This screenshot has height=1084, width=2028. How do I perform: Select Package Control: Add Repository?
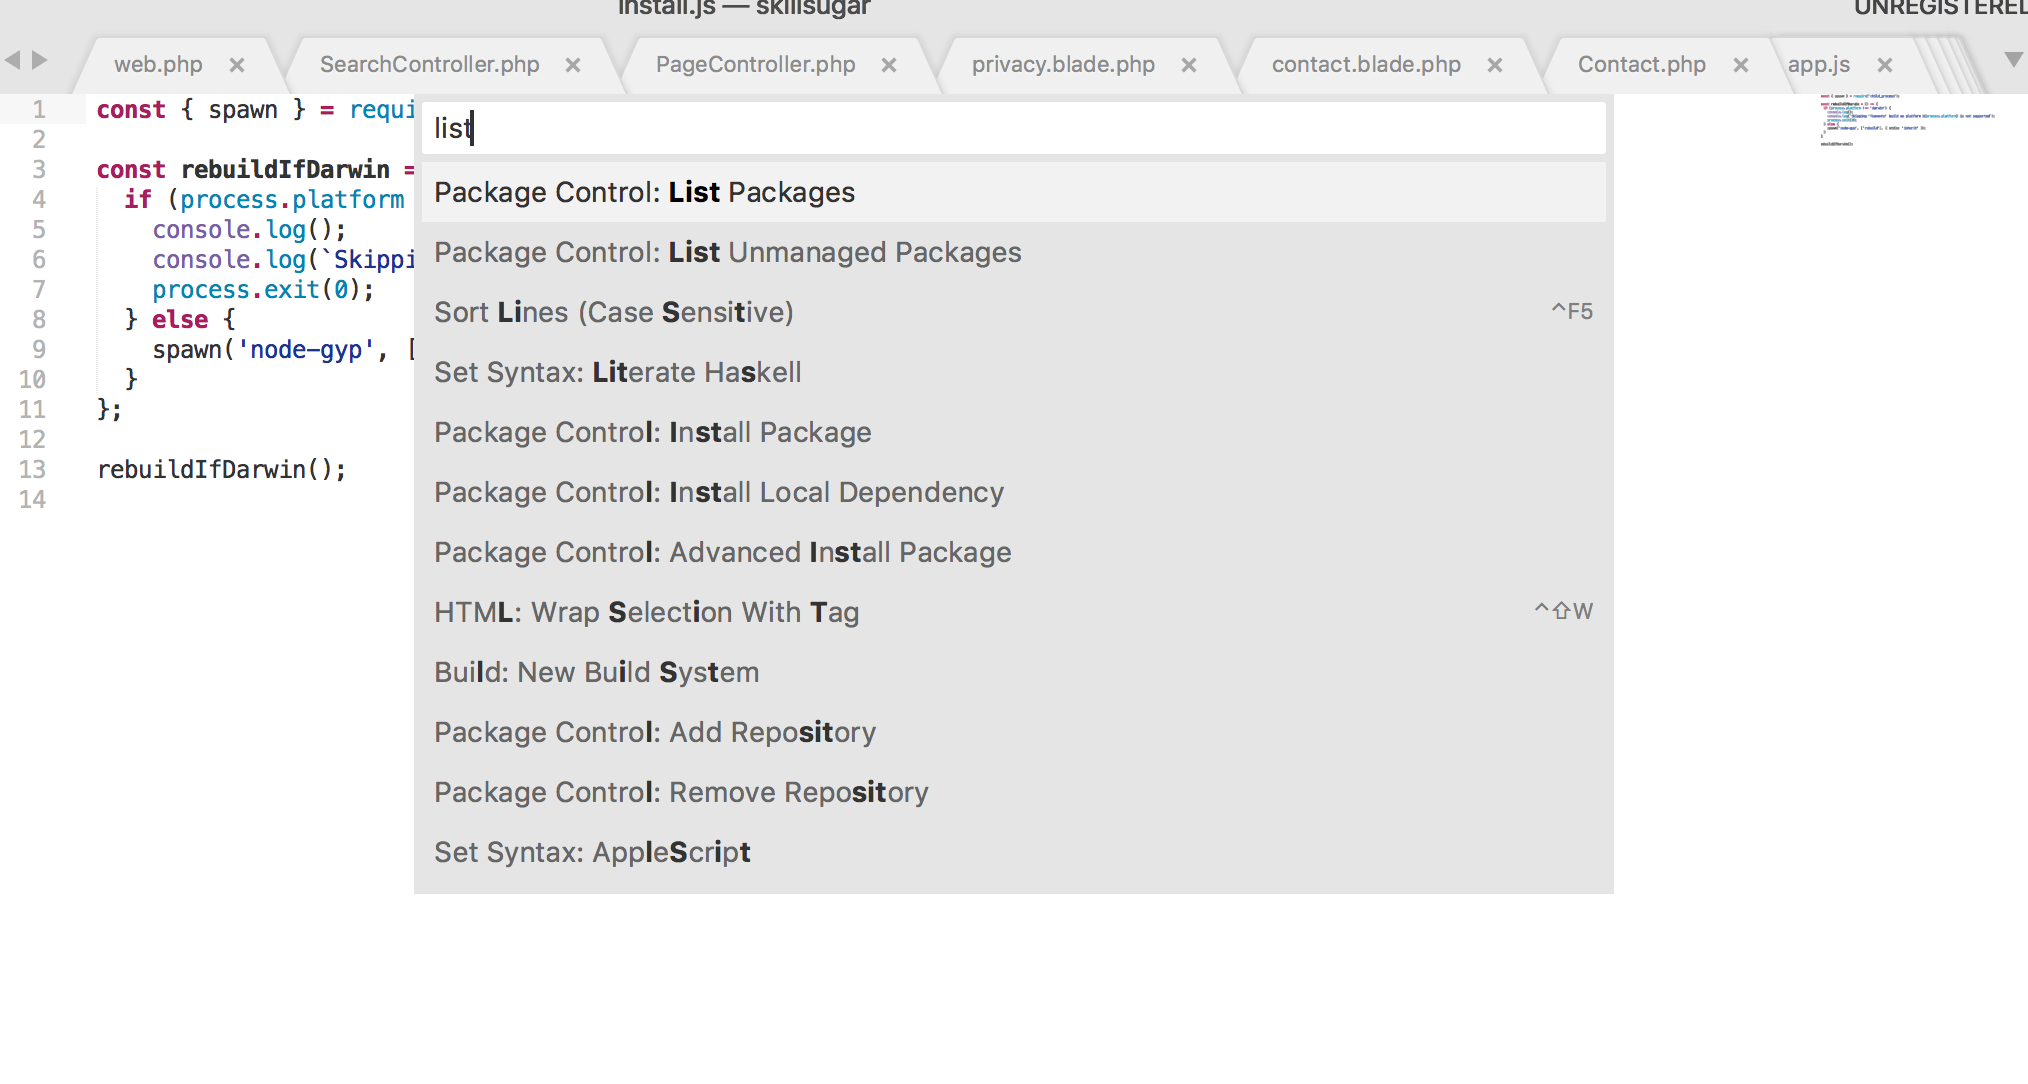pyautogui.click(x=1013, y=732)
